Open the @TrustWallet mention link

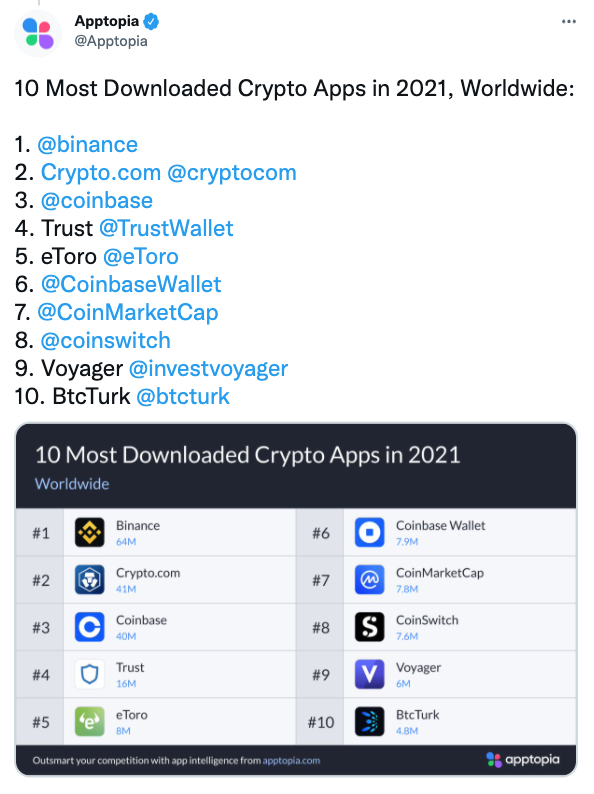pyautogui.click(x=166, y=228)
